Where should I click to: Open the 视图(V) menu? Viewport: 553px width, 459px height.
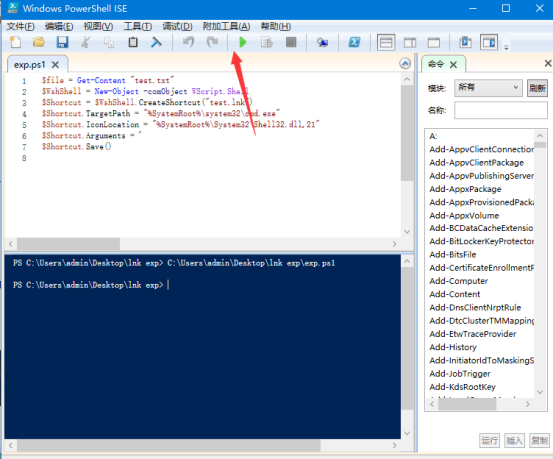click(98, 26)
